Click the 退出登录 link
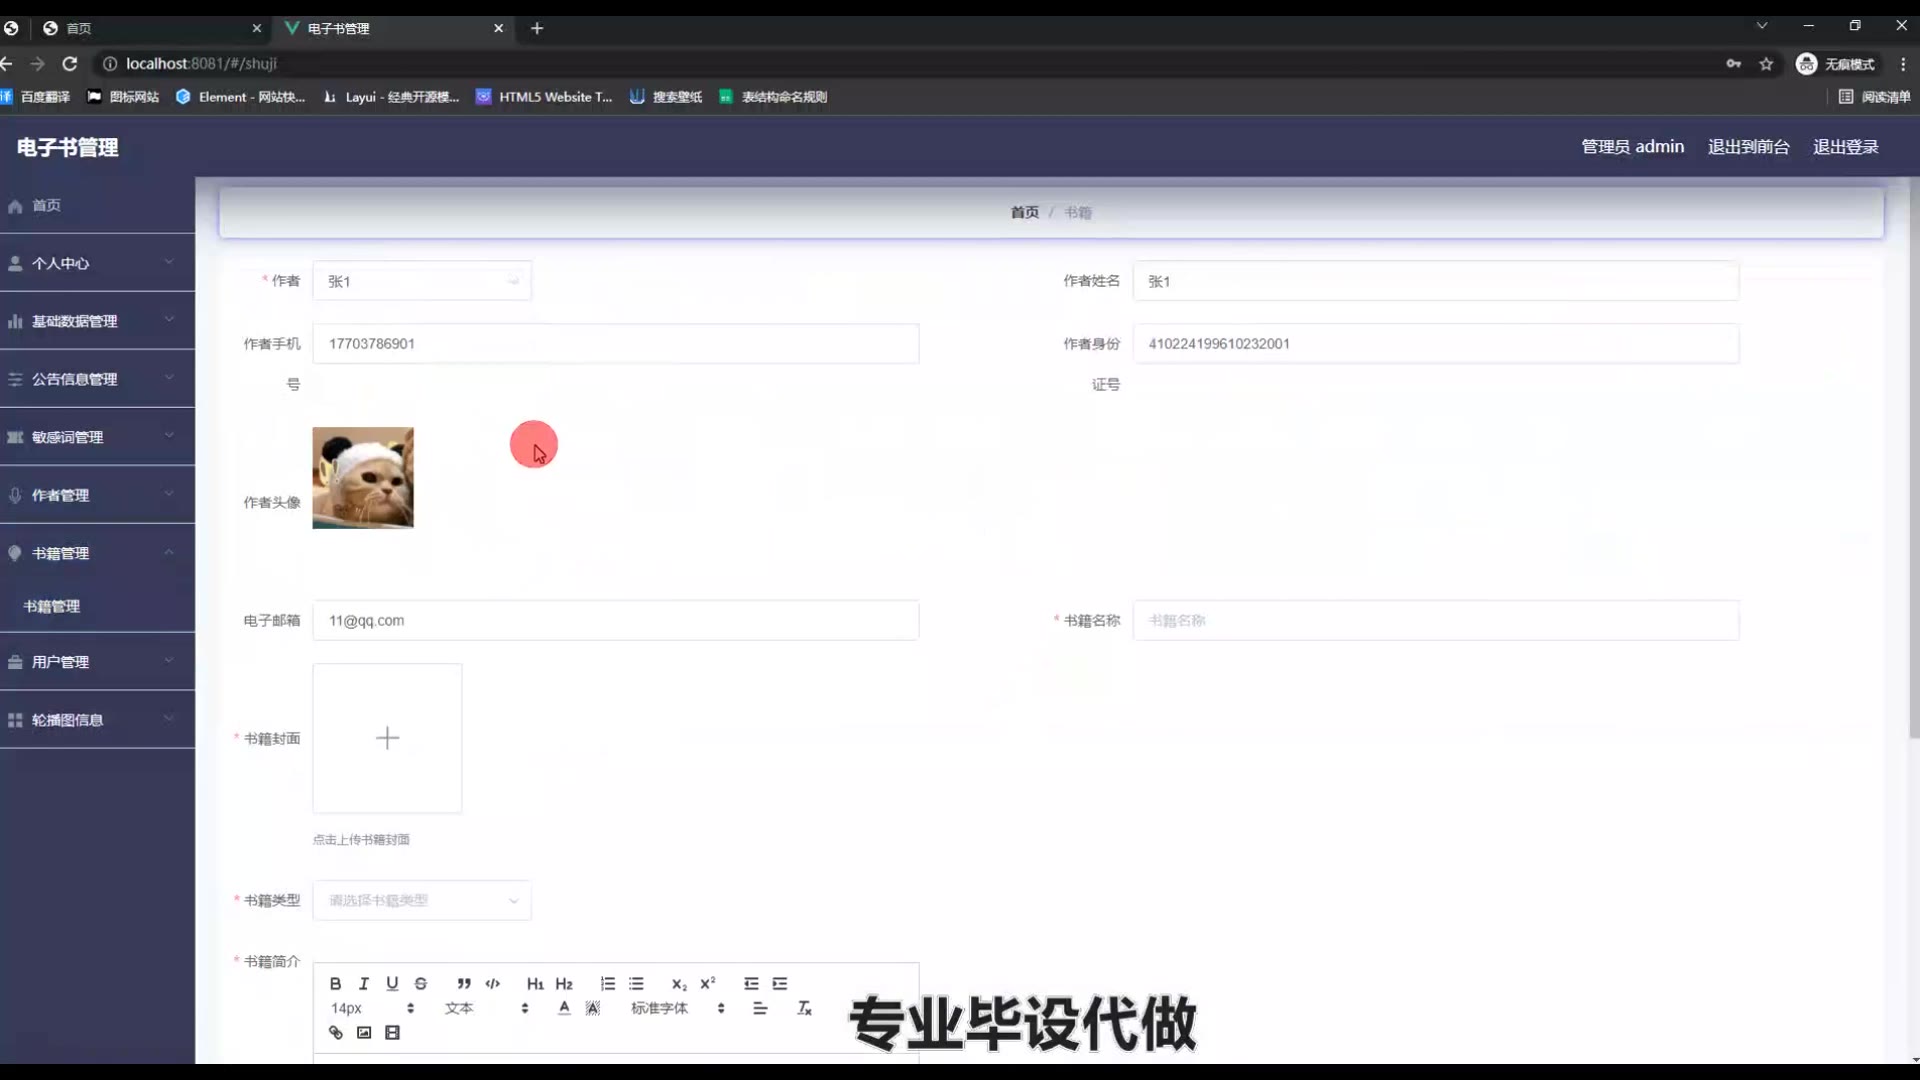This screenshot has width=1920, height=1080. [1845, 147]
